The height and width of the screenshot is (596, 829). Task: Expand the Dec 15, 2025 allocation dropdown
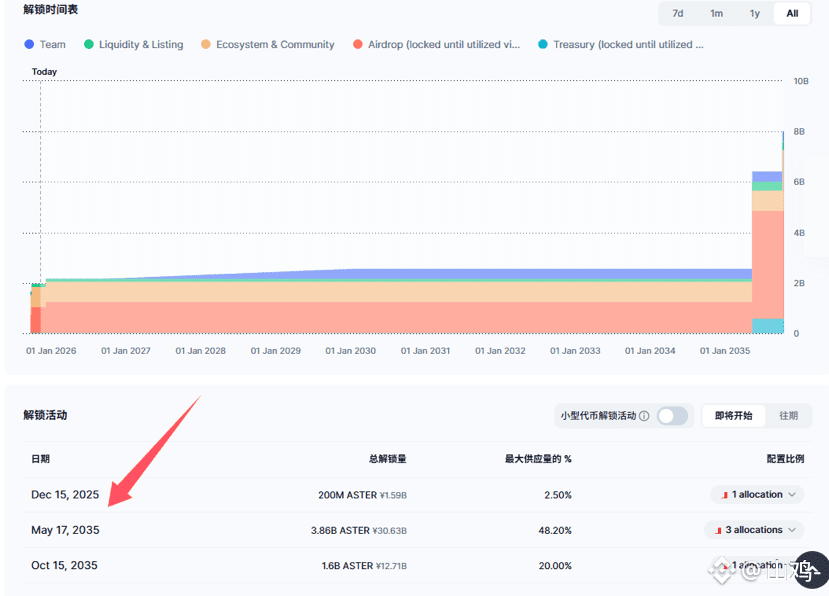coord(757,494)
